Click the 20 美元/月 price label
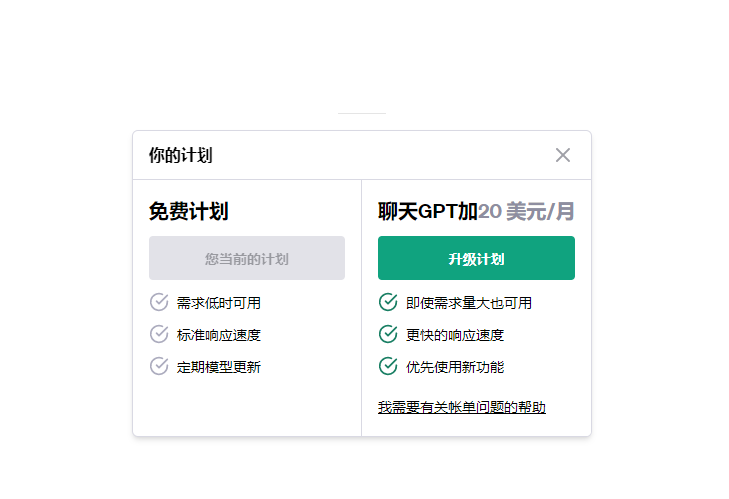Screen dimensions: 729x499 click(526, 212)
